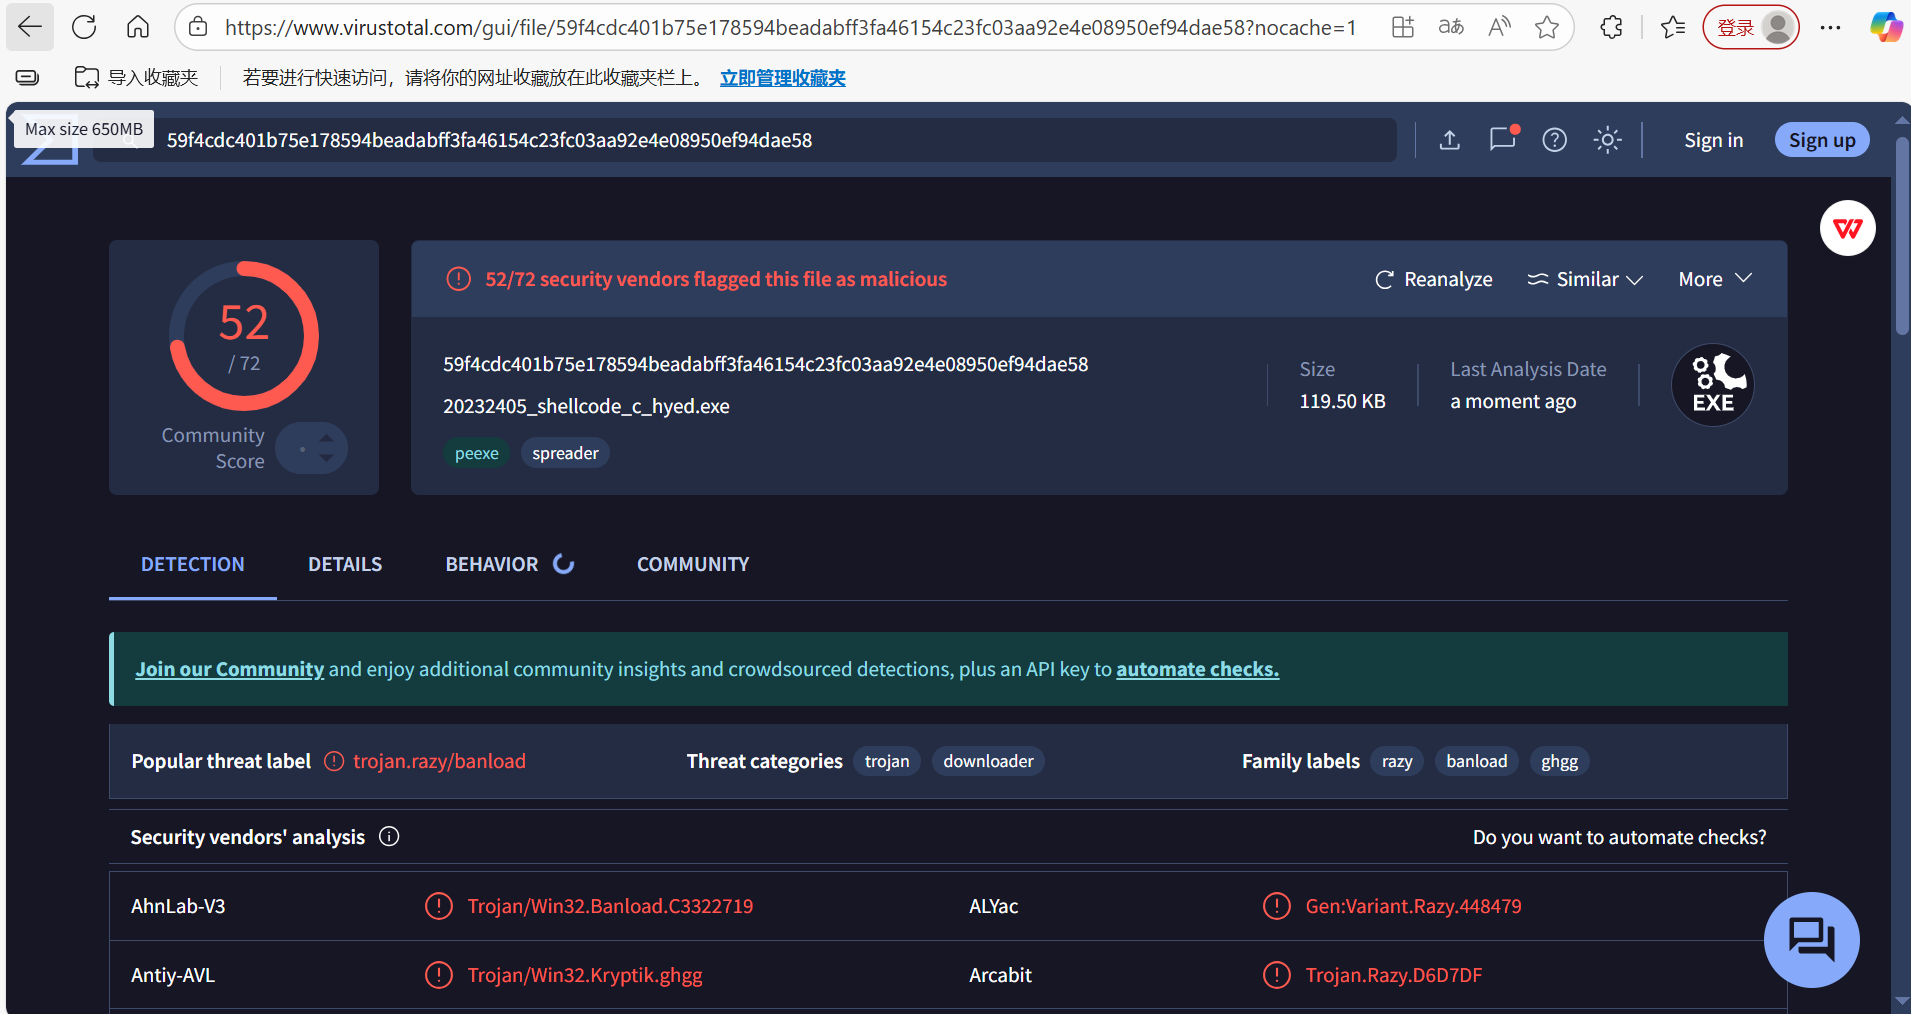The image size is (1911, 1014).
Task: Click the file name 20232405_shellcode_c_hyed.exe
Action: 586,406
